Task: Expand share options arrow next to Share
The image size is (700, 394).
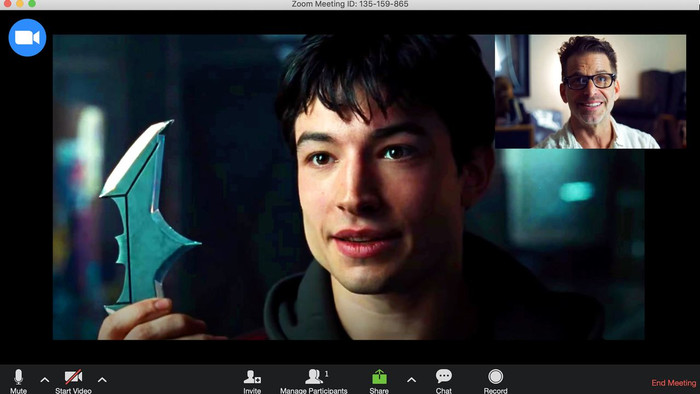Action: pos(412,380)
